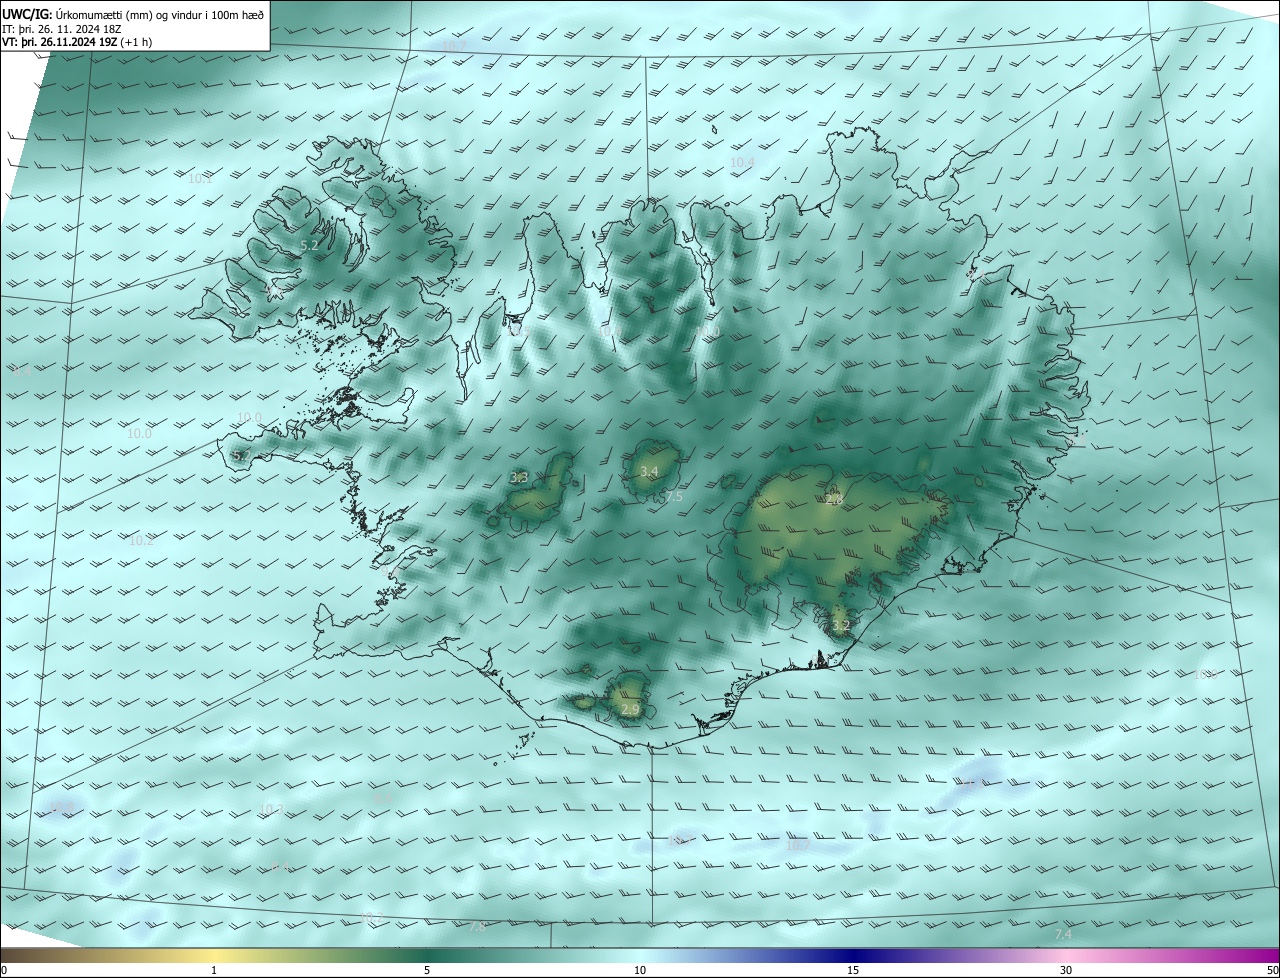Click the 30 tick on the colour scale

(1066, 971)
